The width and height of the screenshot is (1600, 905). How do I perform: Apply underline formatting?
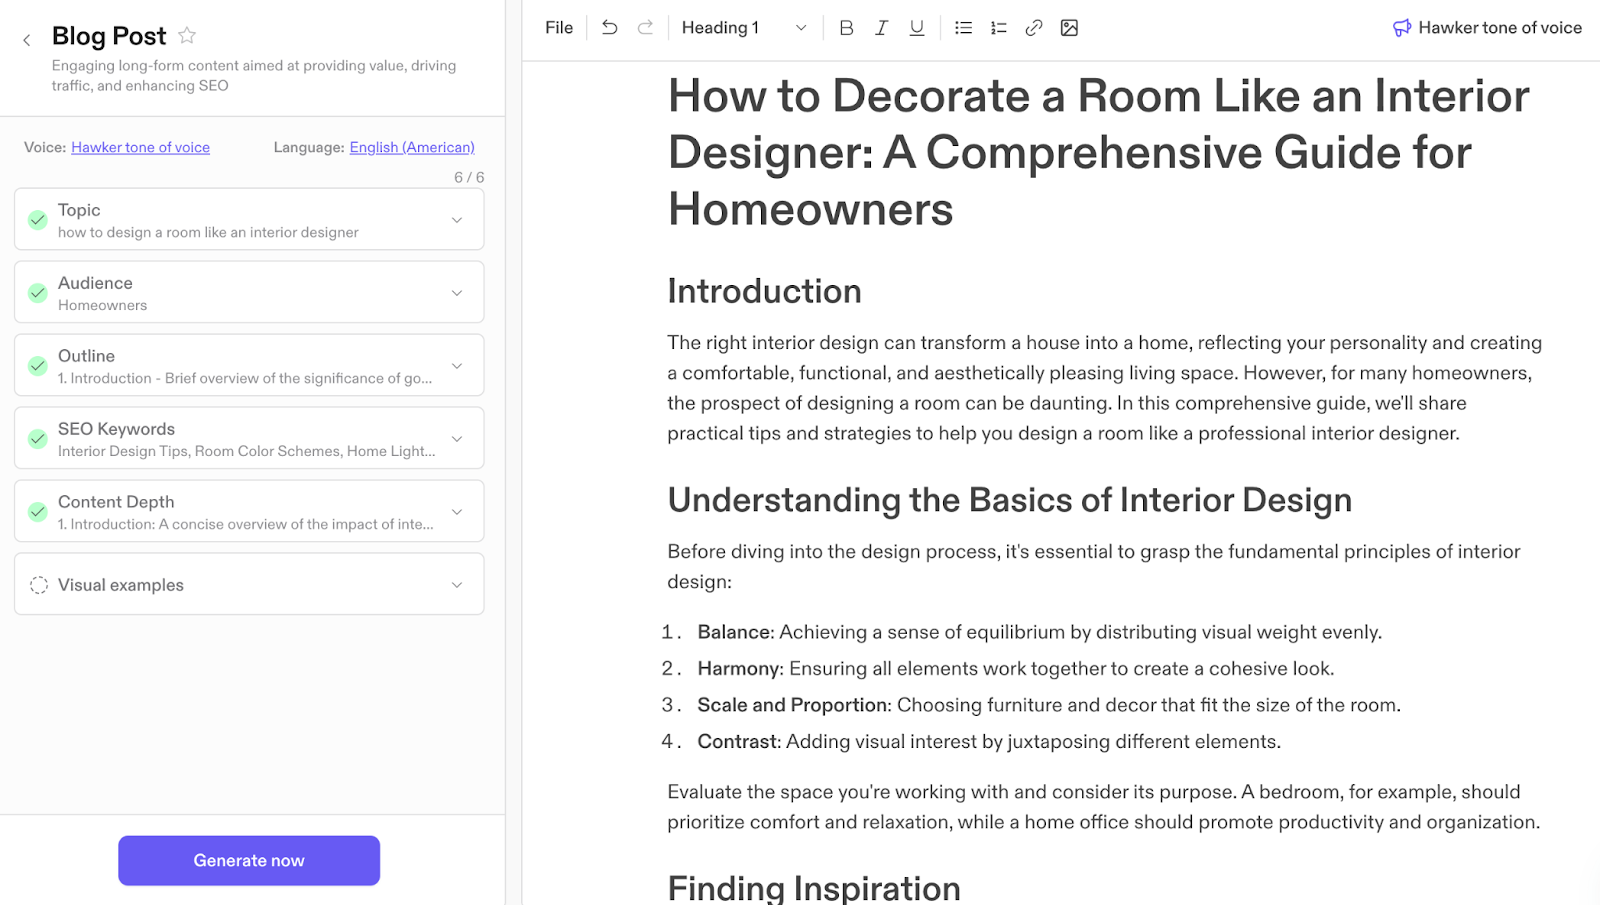(x=916, y=27)
